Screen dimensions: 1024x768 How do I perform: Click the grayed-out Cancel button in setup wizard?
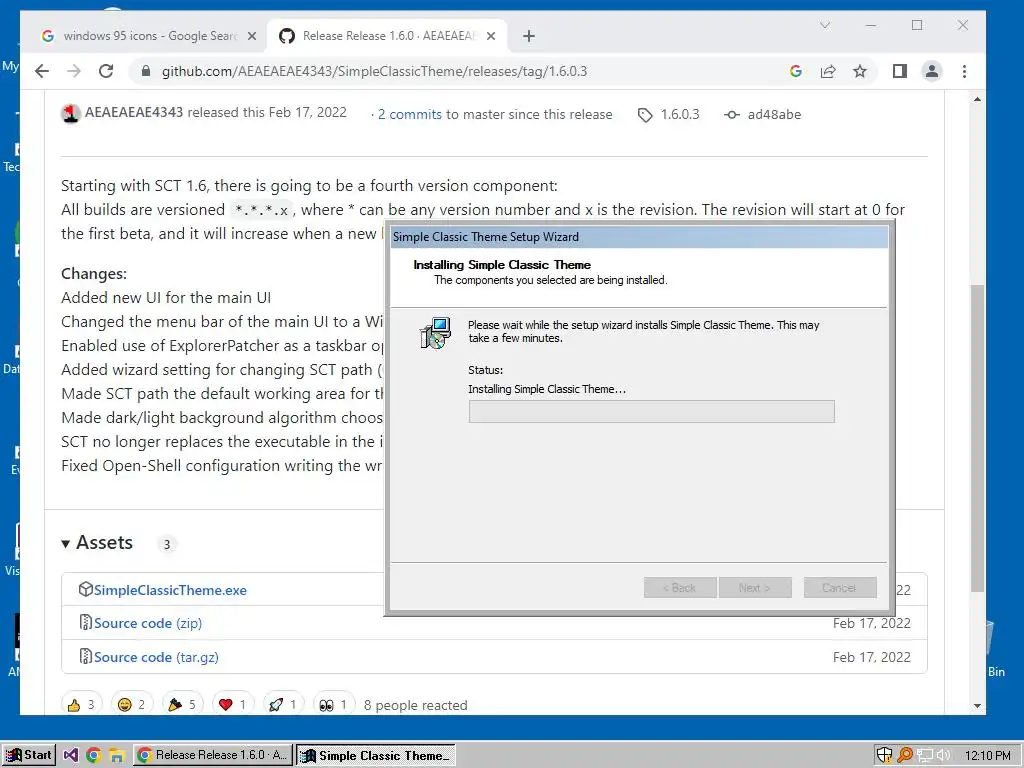tap(840, 588)
